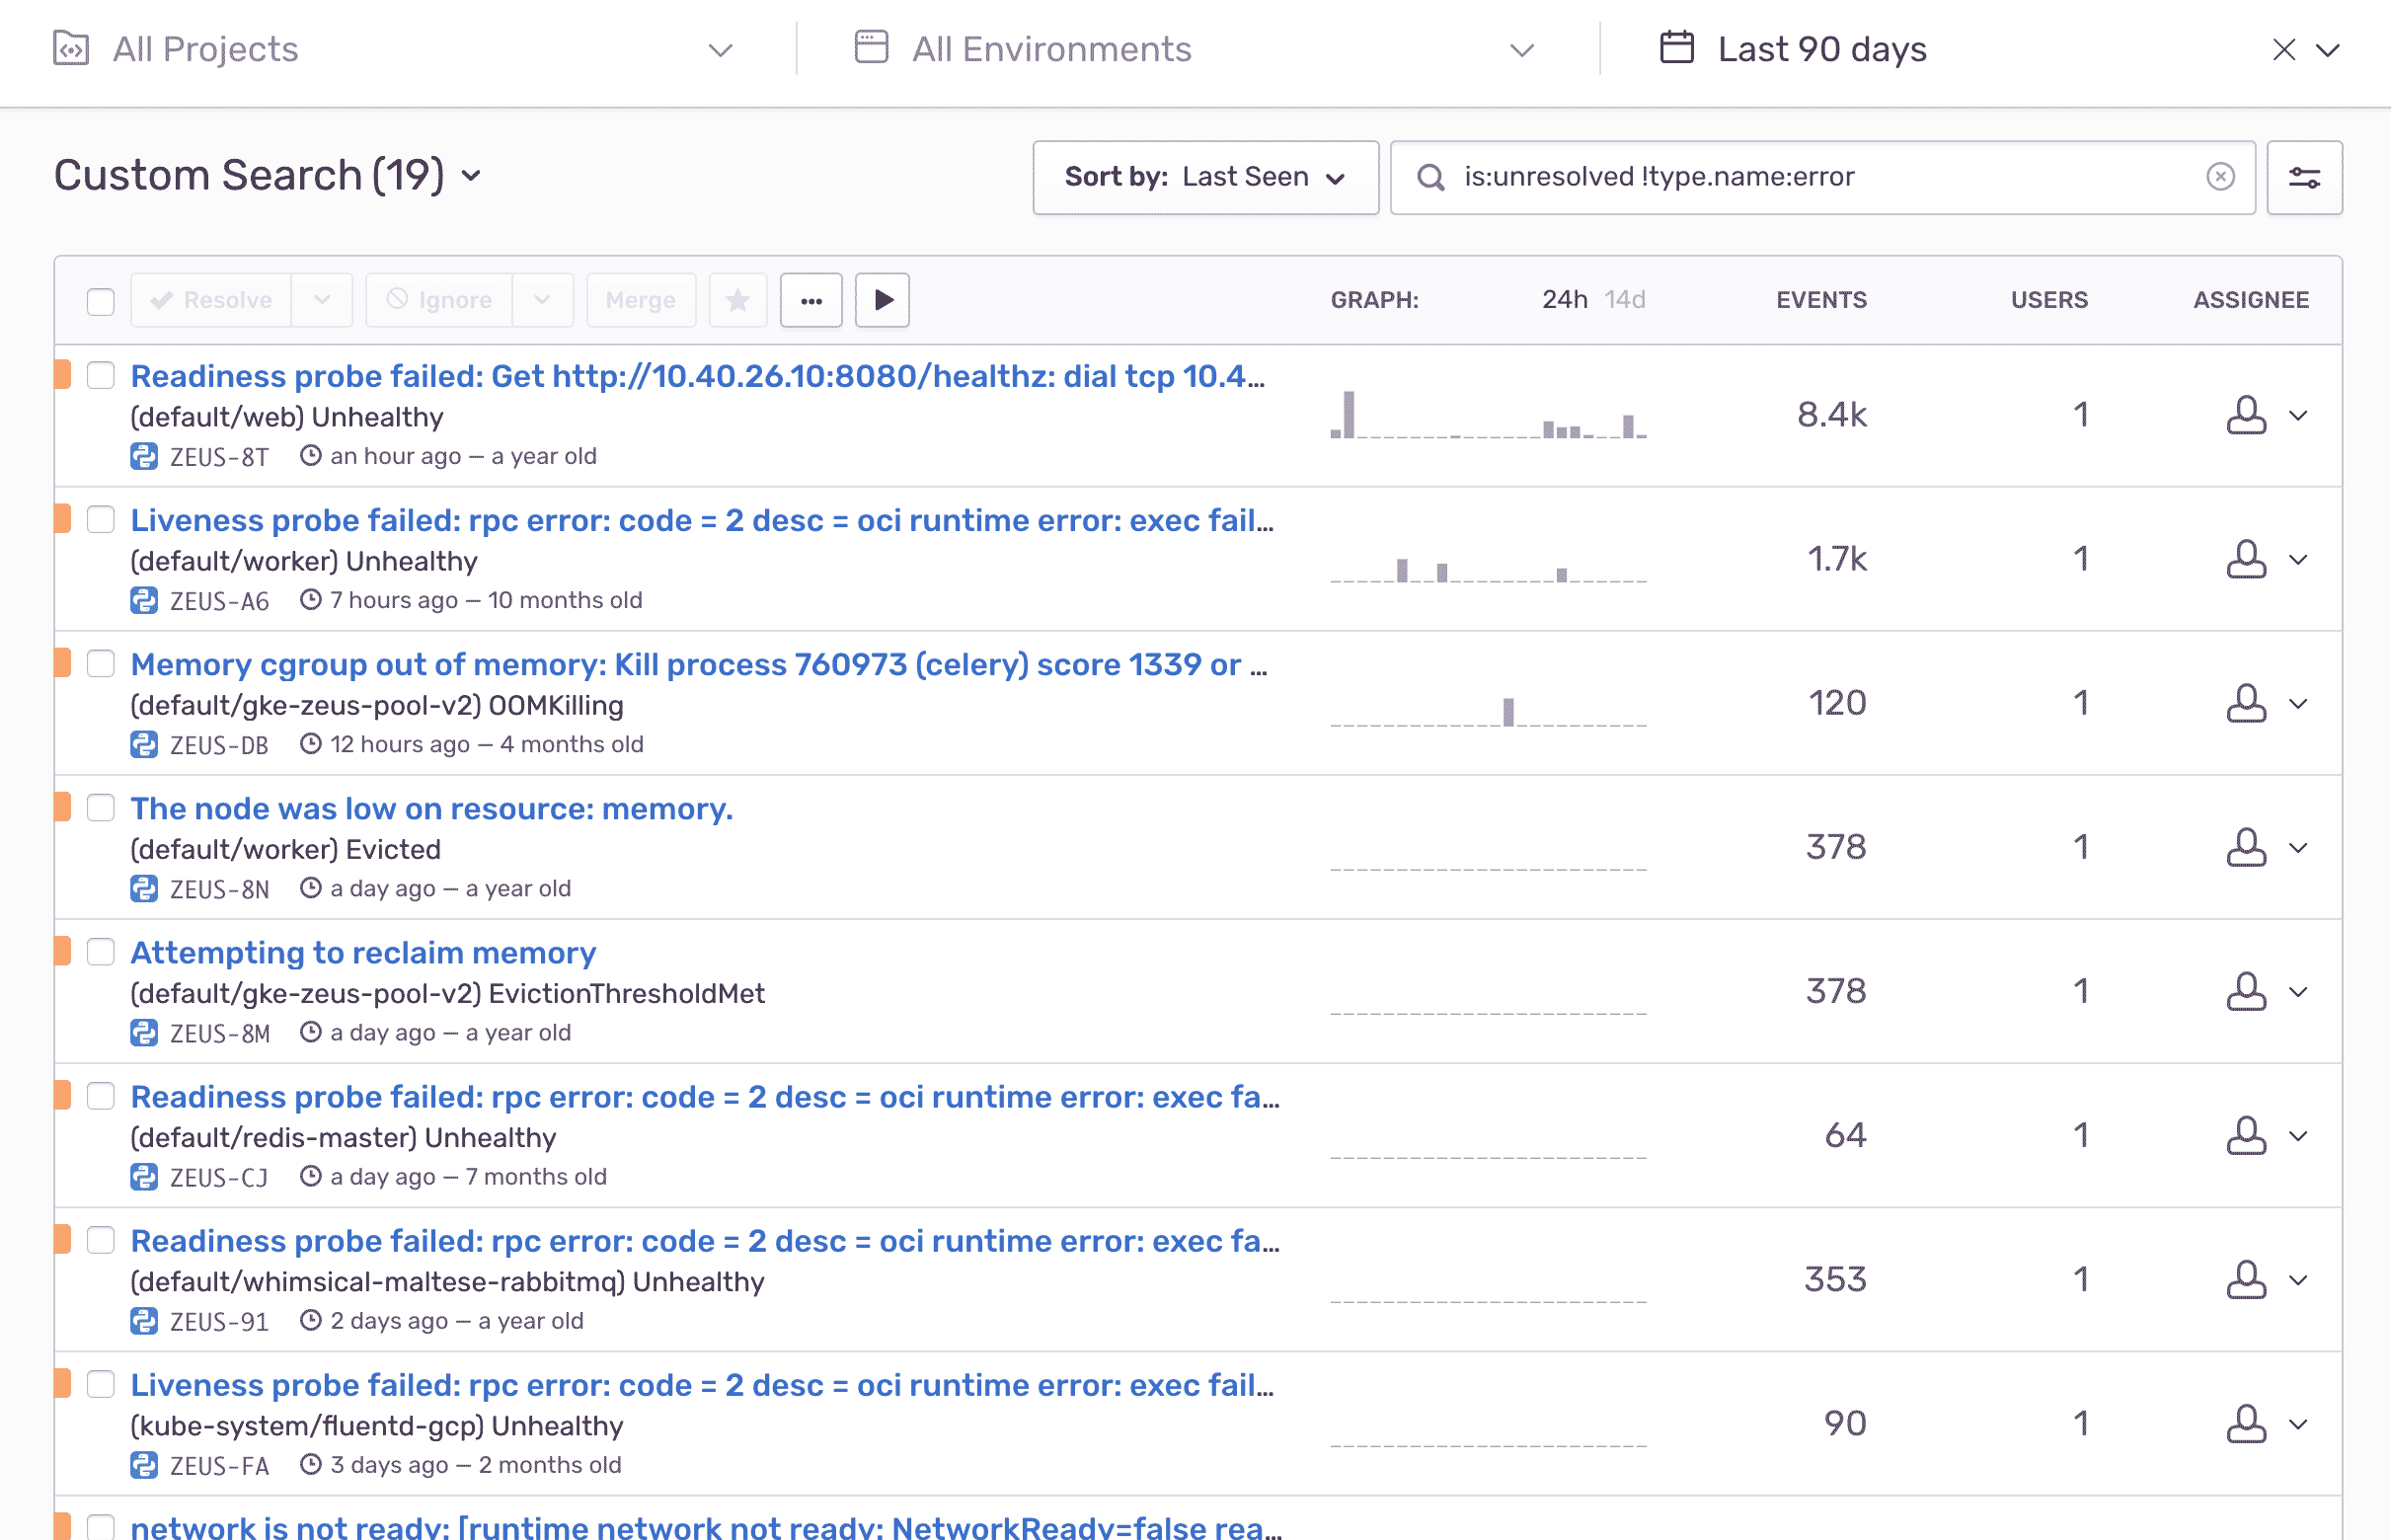Click the search filter settings icon

tap(2304, 177)
